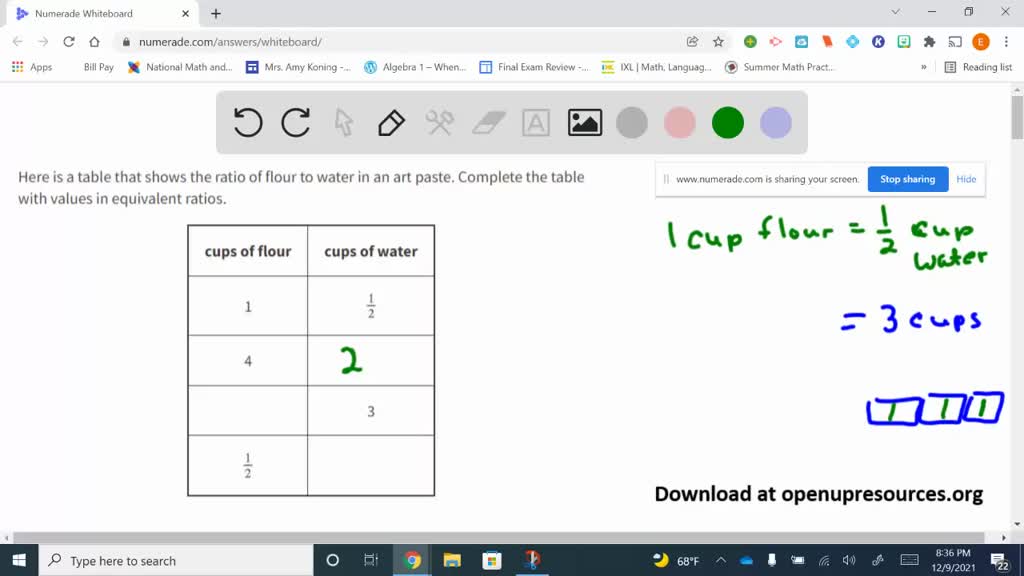Open the Windows Start menu
This screenshot has width=1024, height=576.
pos(19,560)
